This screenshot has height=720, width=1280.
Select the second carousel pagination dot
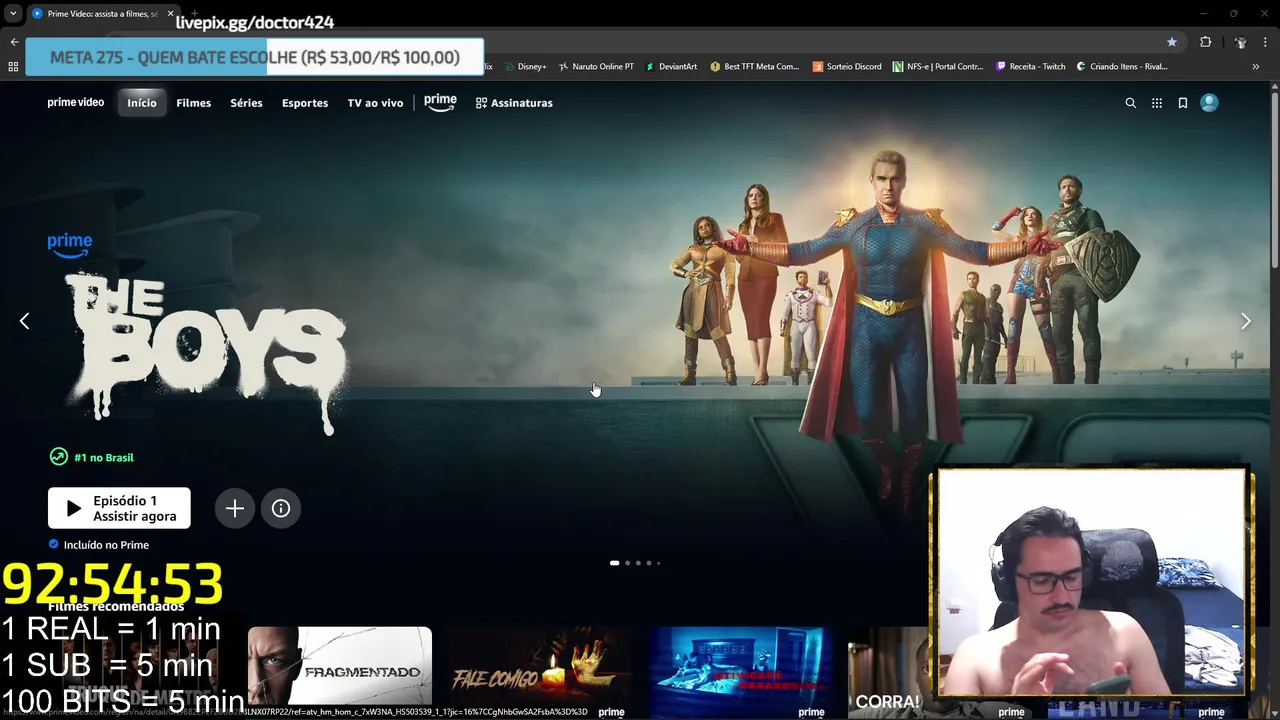(x=627, y=563)
